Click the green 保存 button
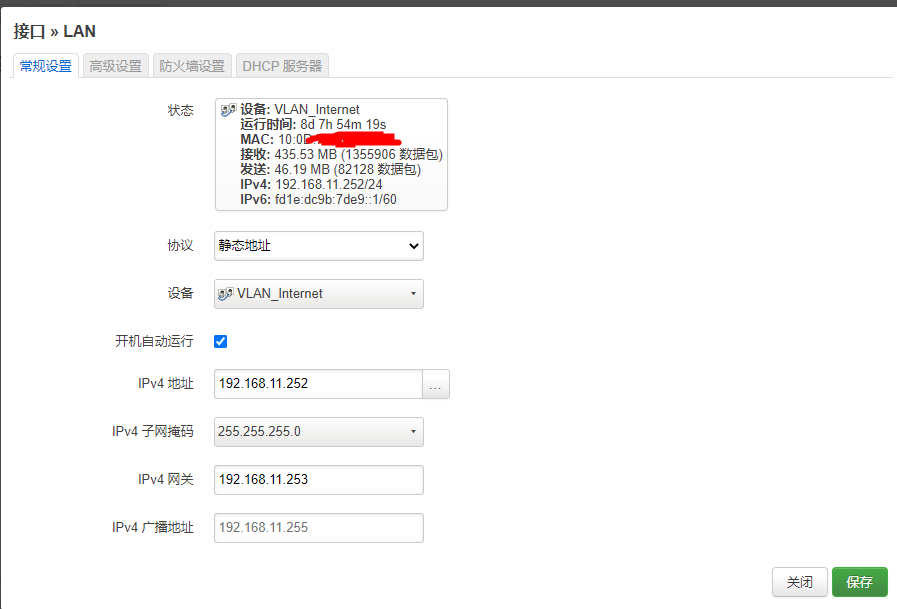Viewport: 897px width, 609px height. tap(860, 582)
